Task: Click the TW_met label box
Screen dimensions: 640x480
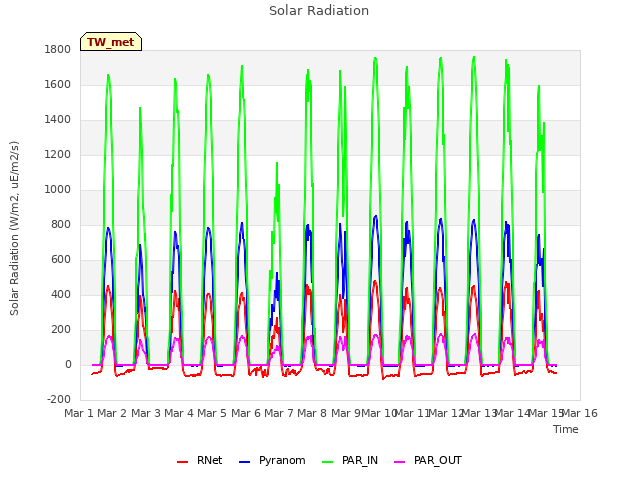Action: [111, 42]
